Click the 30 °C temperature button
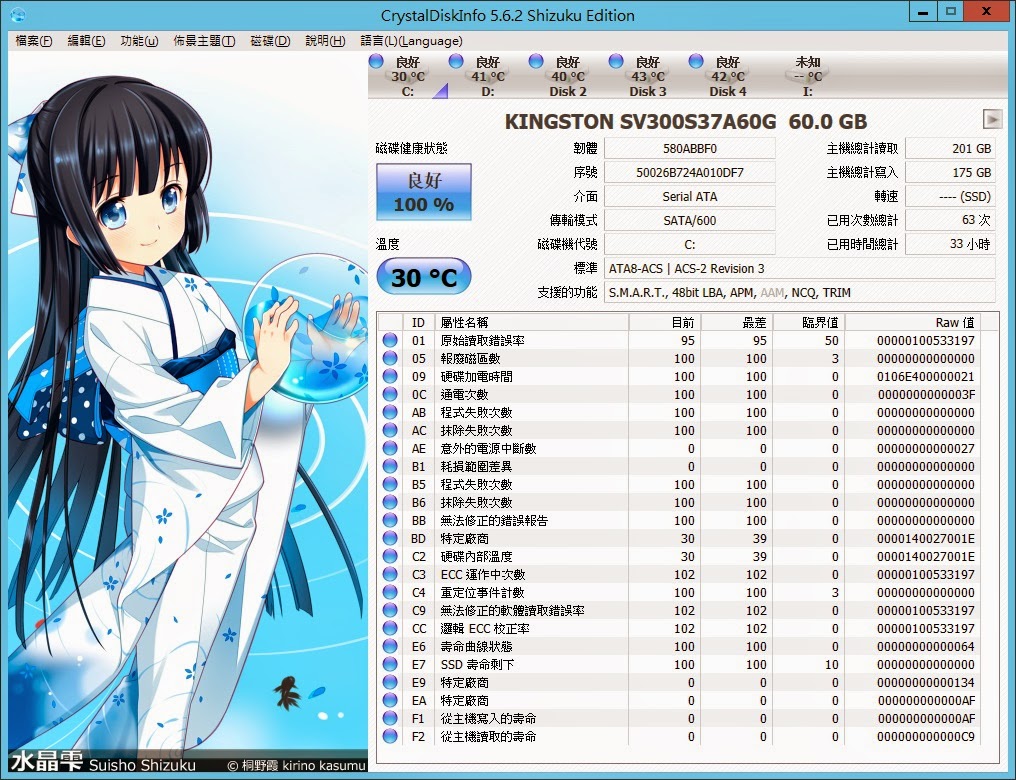 coord(424,277)
